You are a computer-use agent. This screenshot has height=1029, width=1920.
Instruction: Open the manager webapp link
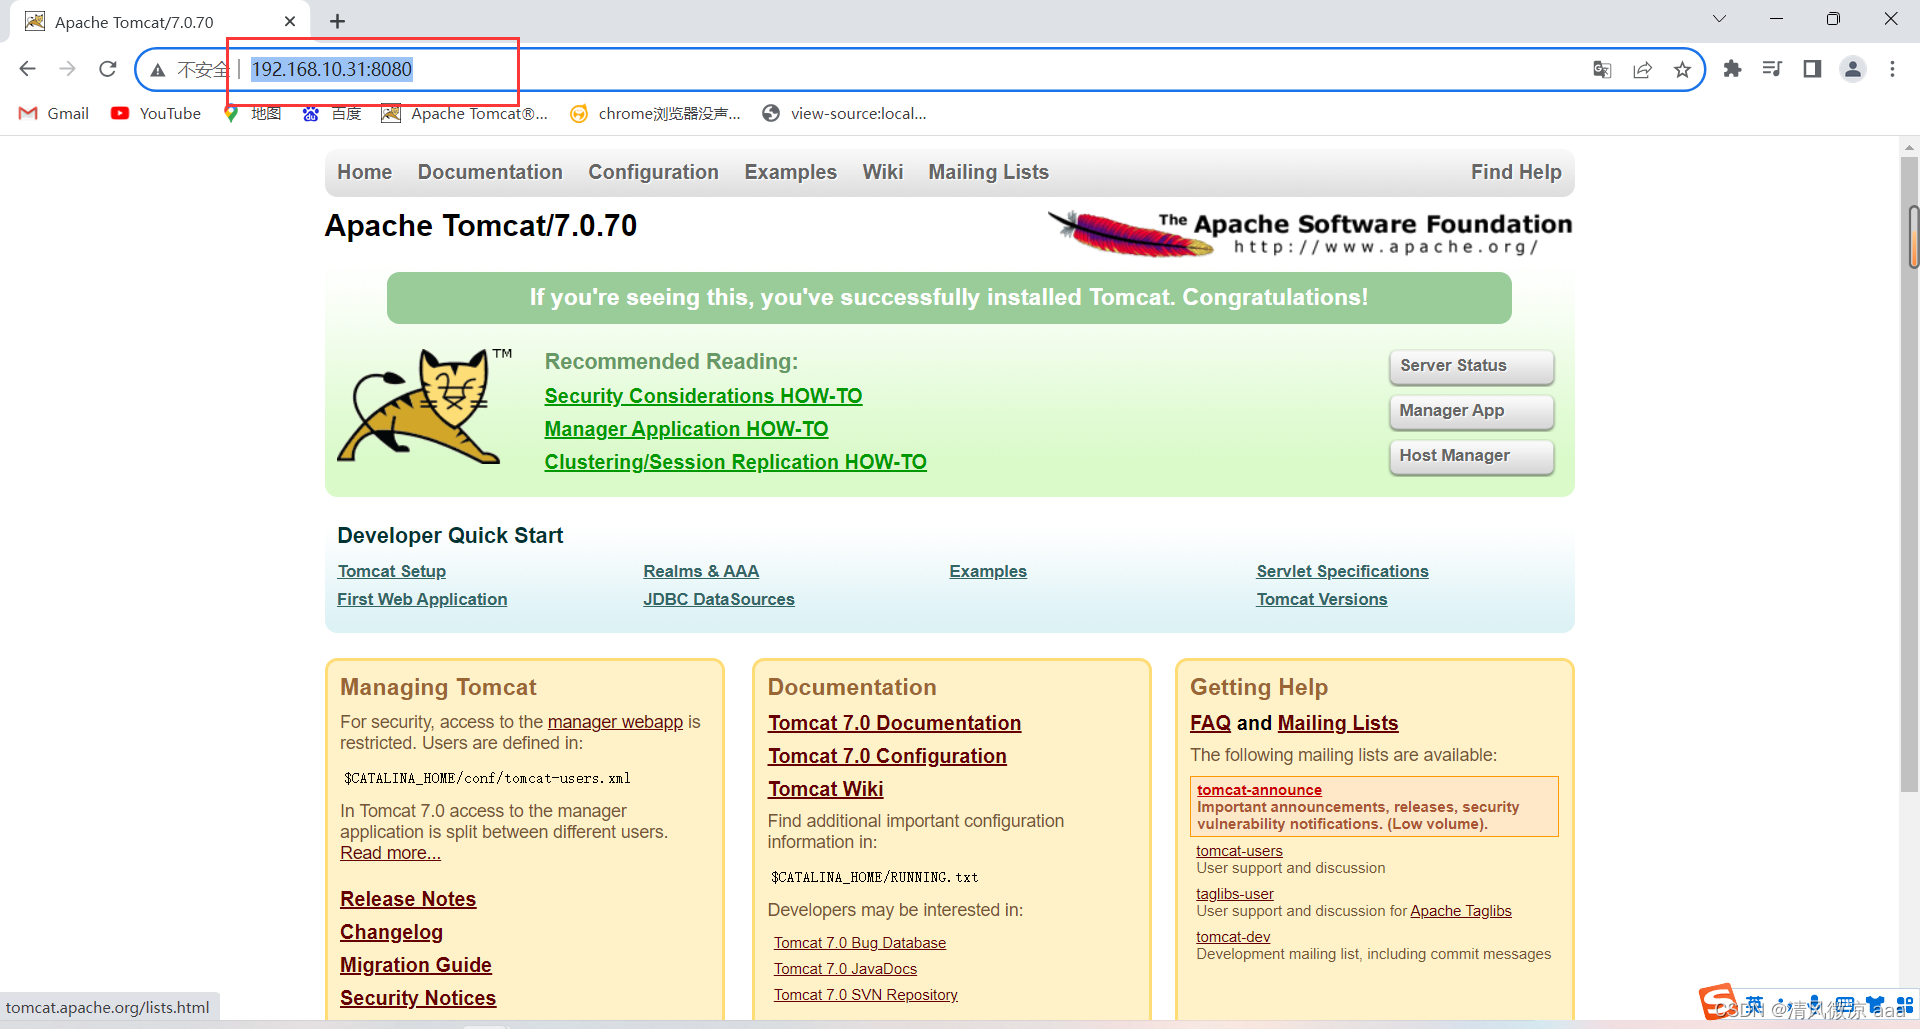(615, 722)
